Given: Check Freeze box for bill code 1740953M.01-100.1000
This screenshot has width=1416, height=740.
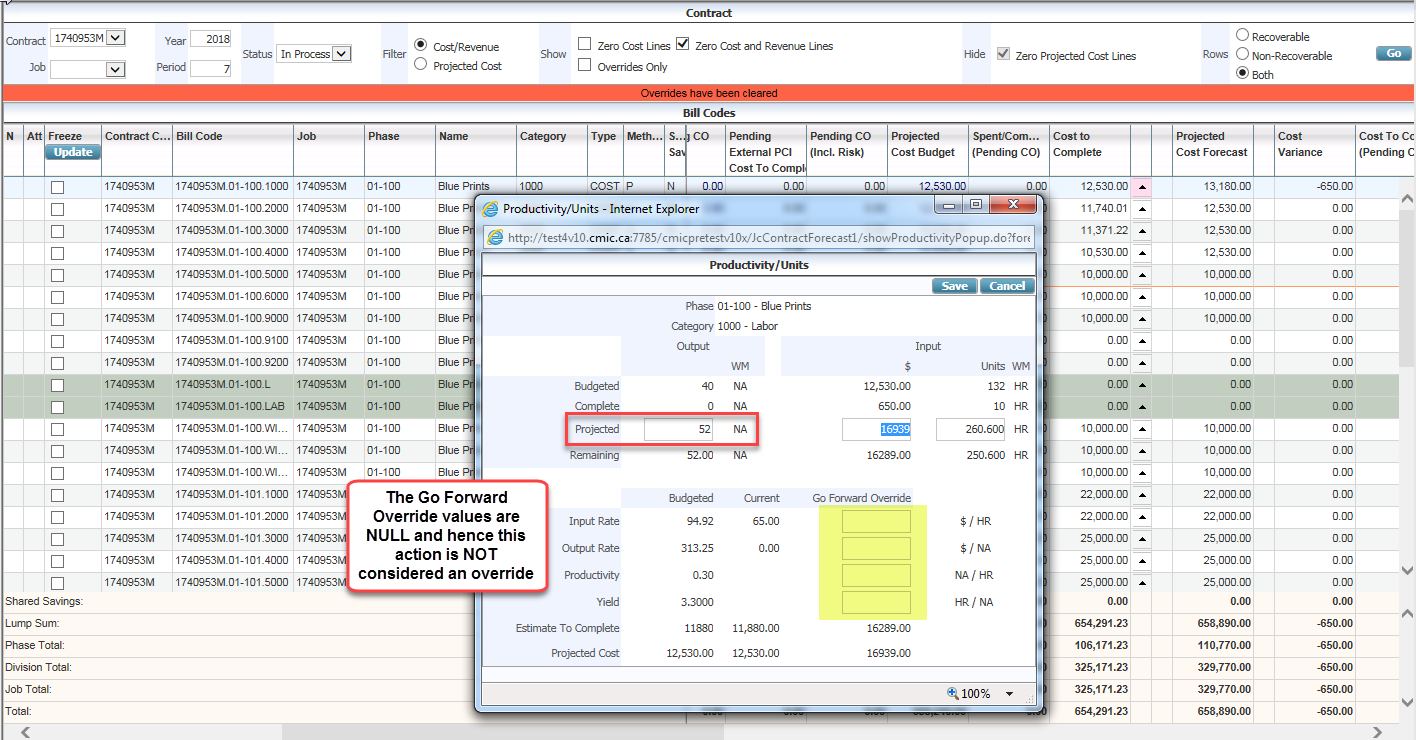Looking at the screenshot, I should [x=57, y=187].
